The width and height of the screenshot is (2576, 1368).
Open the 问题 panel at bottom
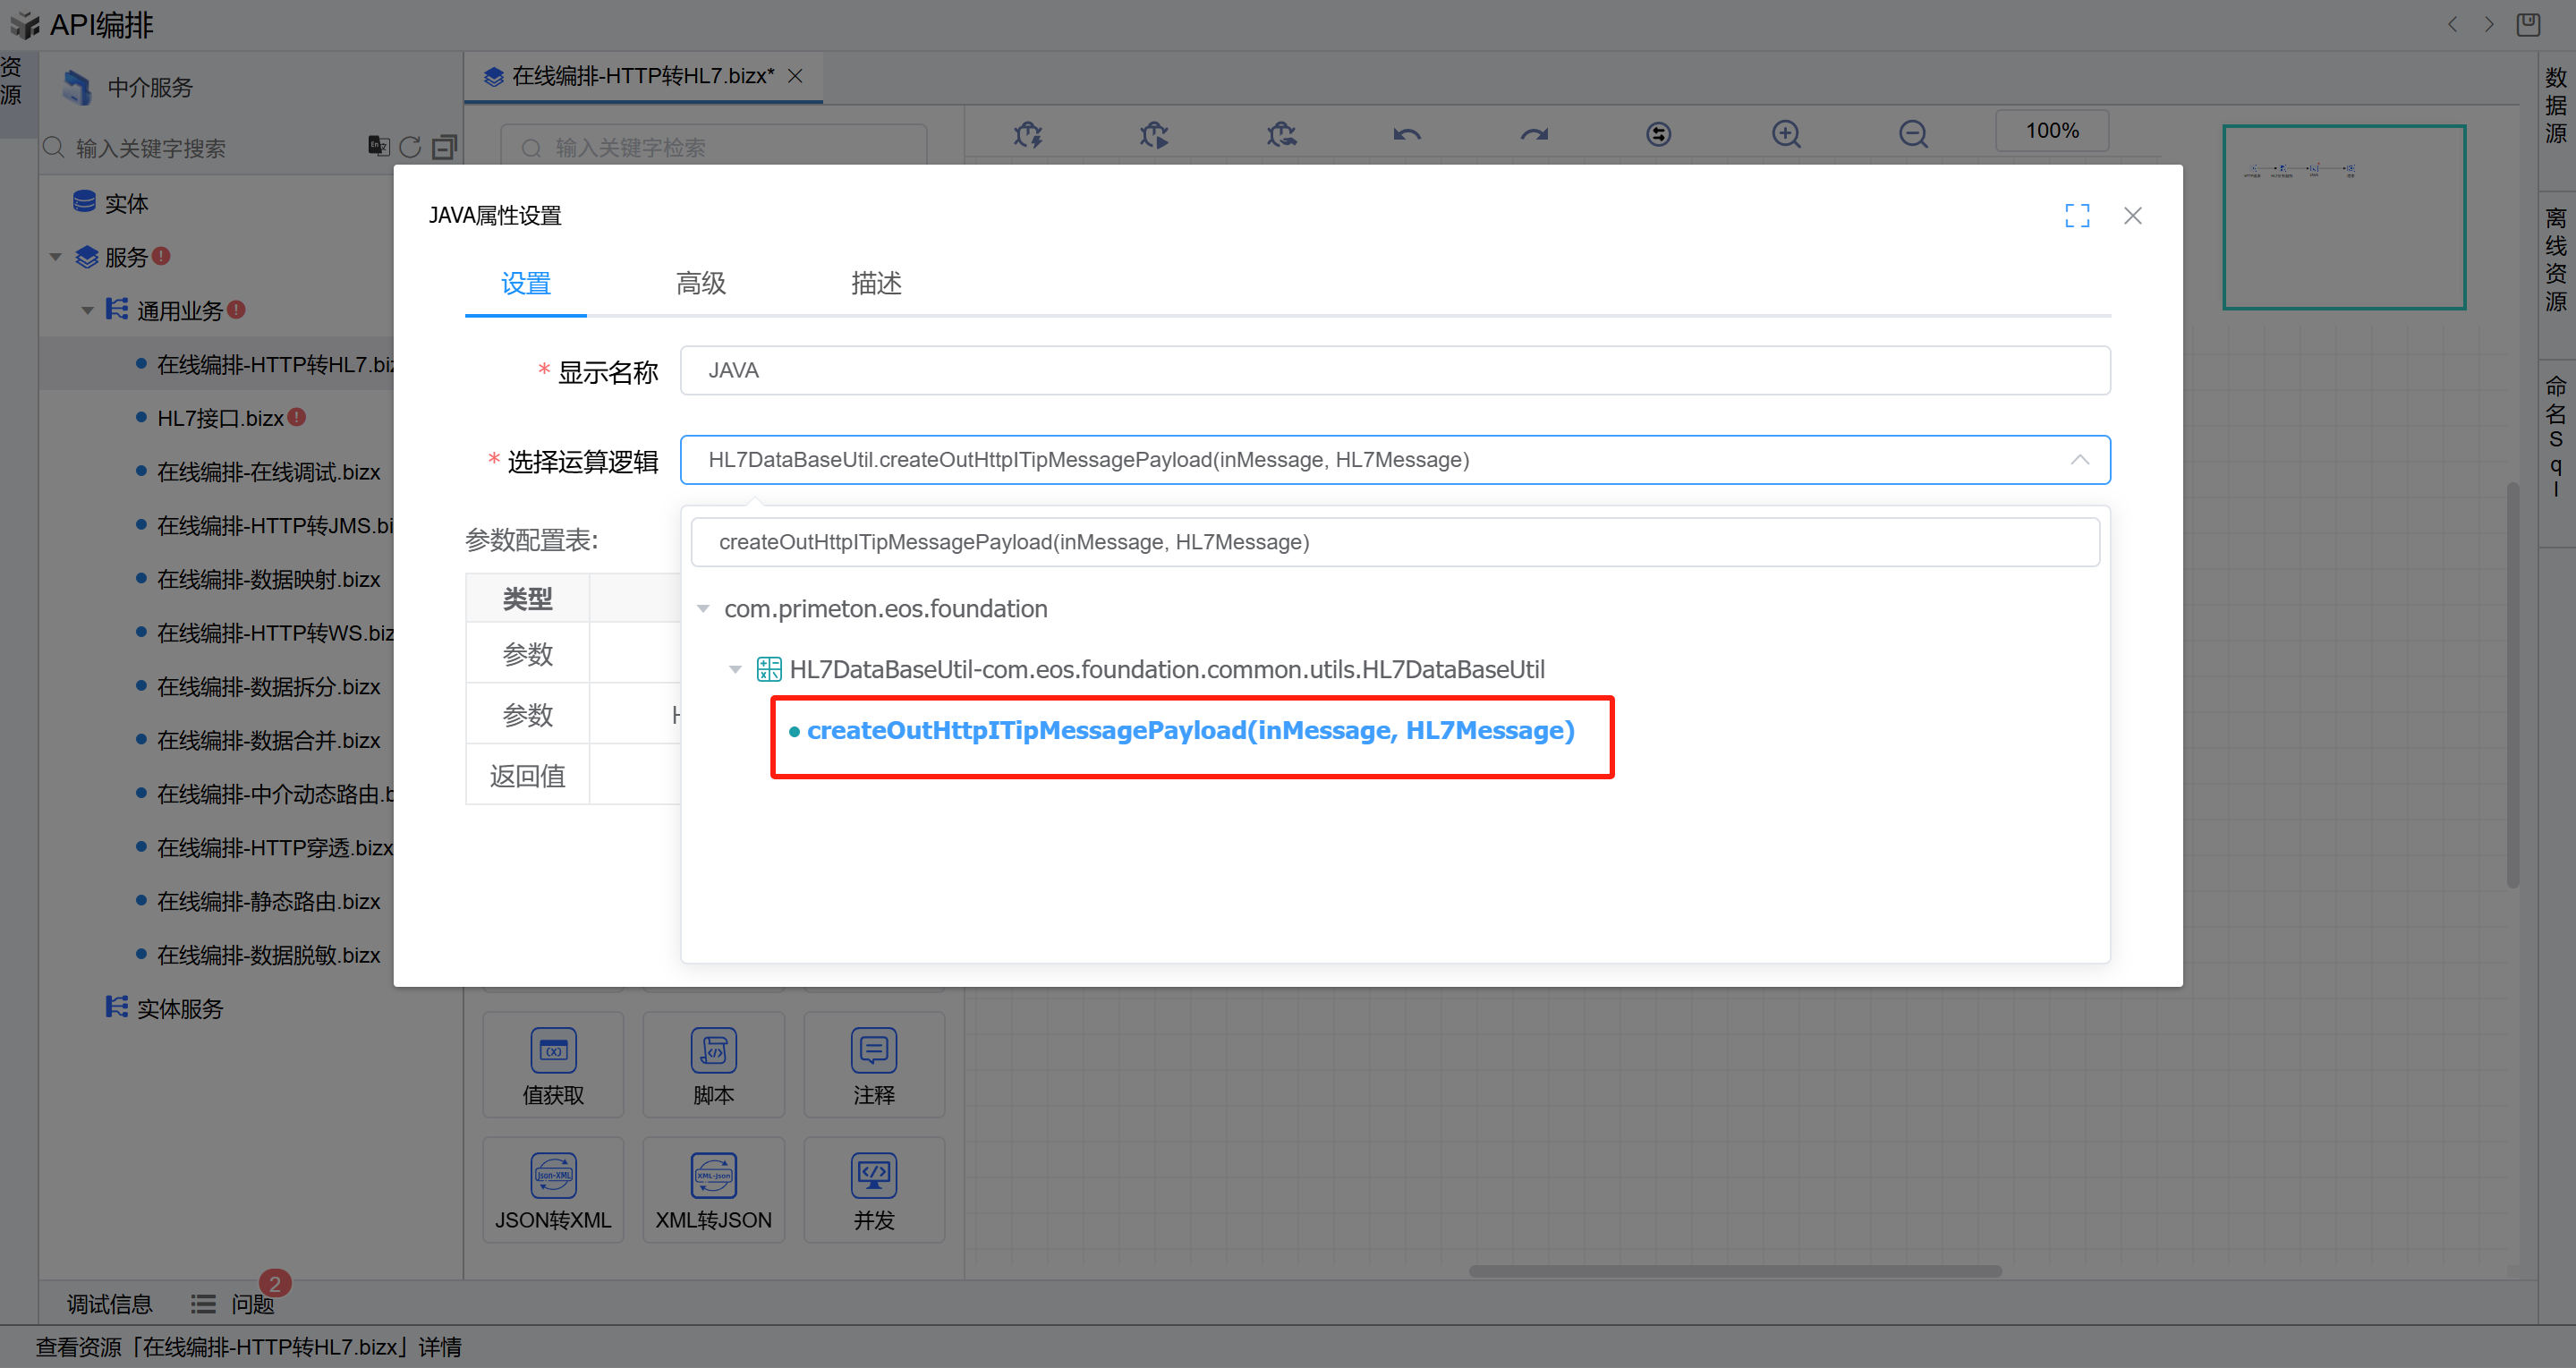point(251,1304)
